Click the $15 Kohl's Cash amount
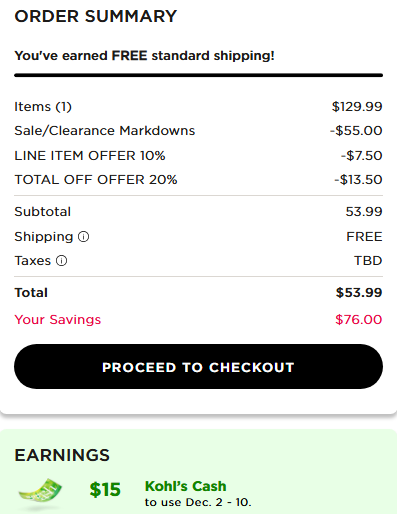Viewport: 397px width, 514px height. tap(105, 490)
